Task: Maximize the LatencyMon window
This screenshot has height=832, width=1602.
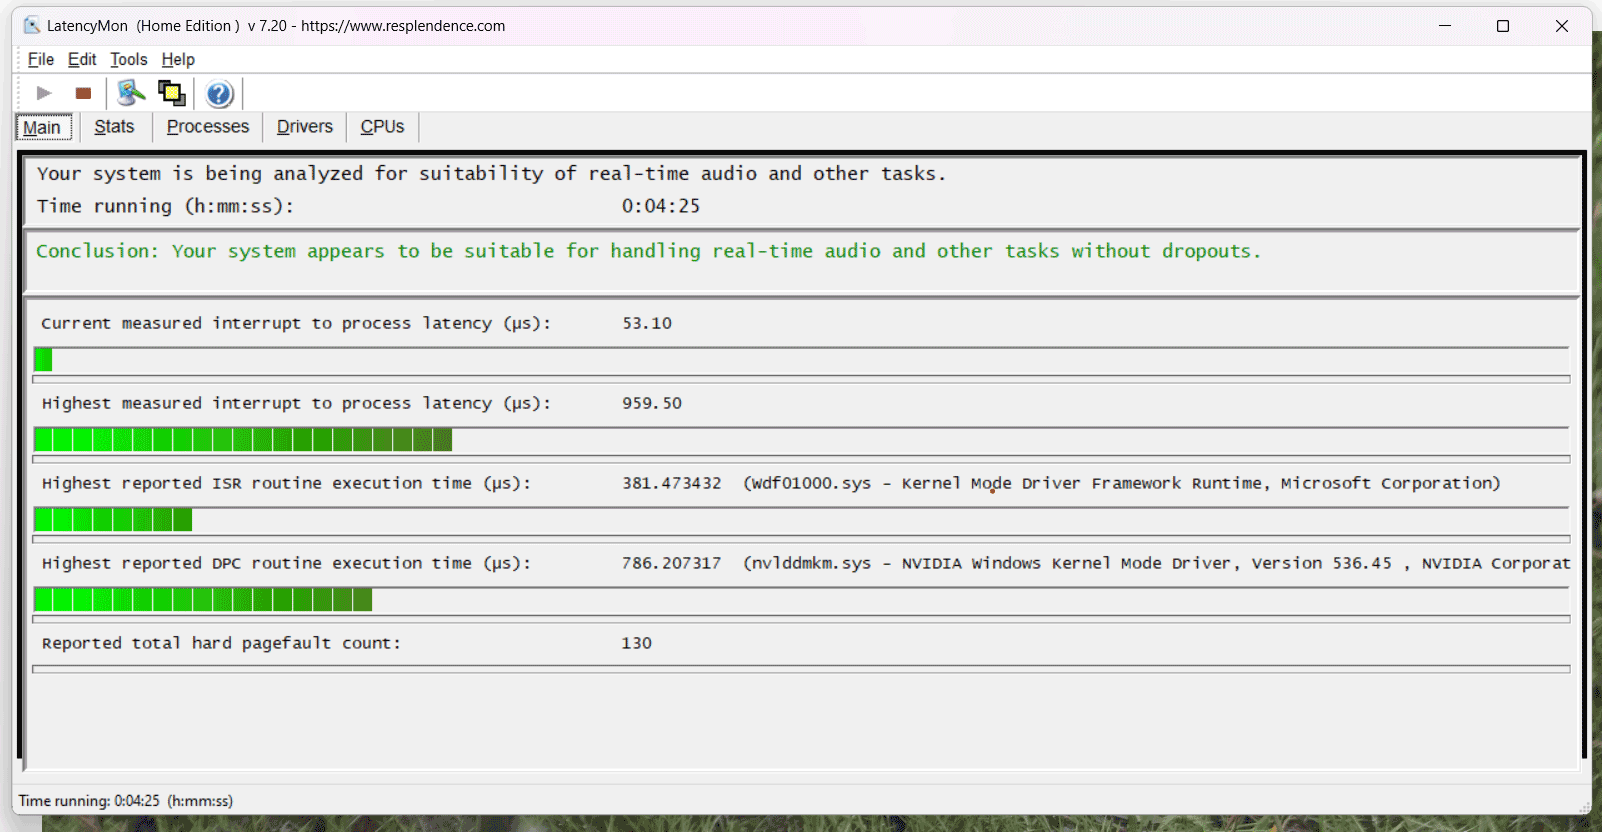Action: coord(1503,26)
